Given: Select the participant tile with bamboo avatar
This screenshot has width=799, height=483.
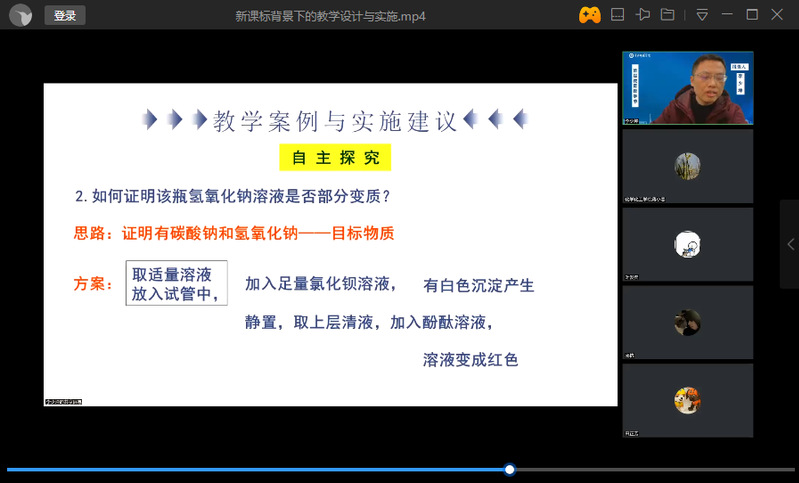Looking at the screenshot, I should coord(687,166).
